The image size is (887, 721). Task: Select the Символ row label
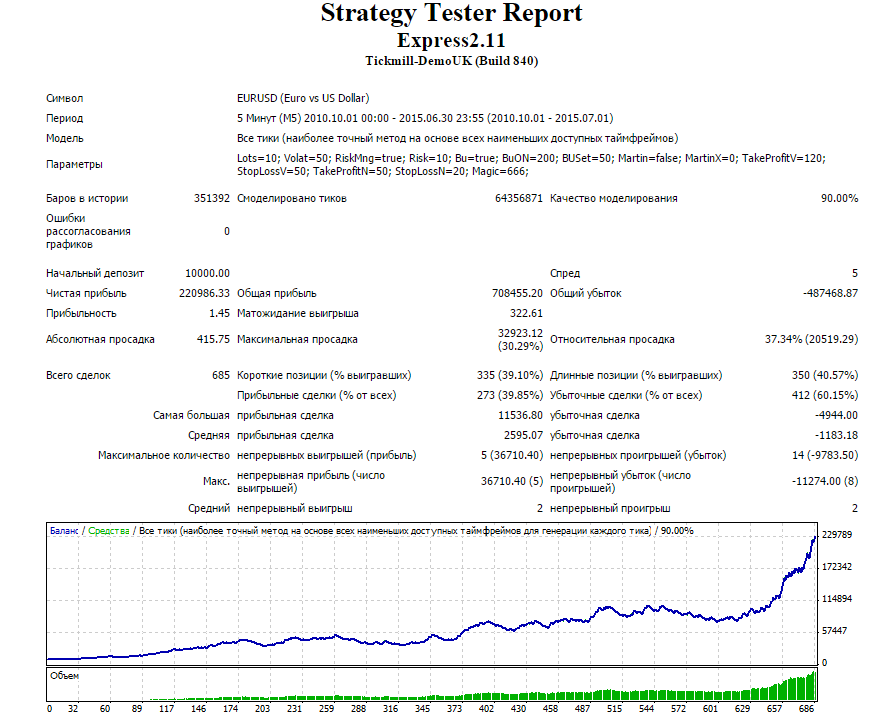click(64, 98)
